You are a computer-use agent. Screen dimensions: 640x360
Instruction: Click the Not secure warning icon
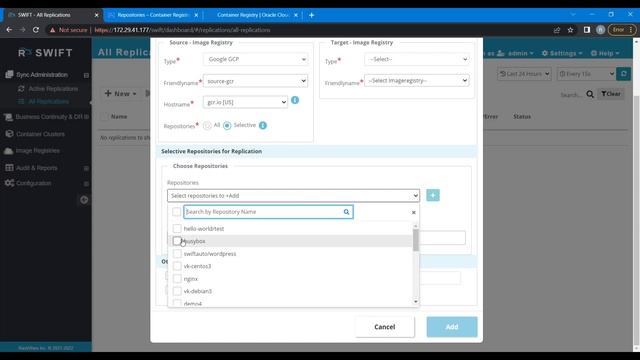coord(52,30)
